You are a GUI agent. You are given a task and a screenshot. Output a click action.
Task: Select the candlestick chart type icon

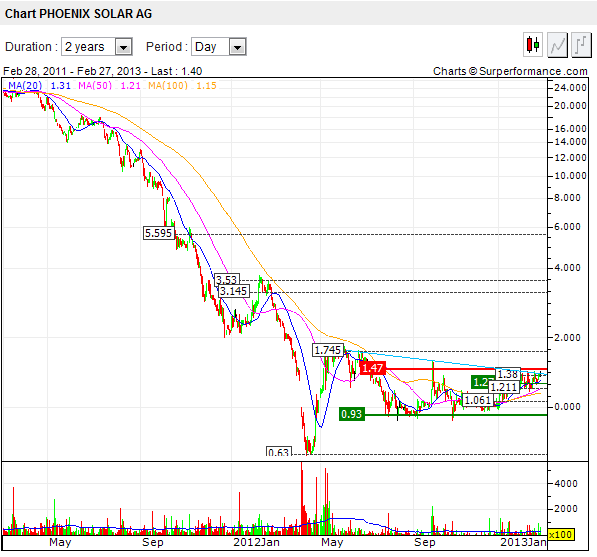point(533,45)
